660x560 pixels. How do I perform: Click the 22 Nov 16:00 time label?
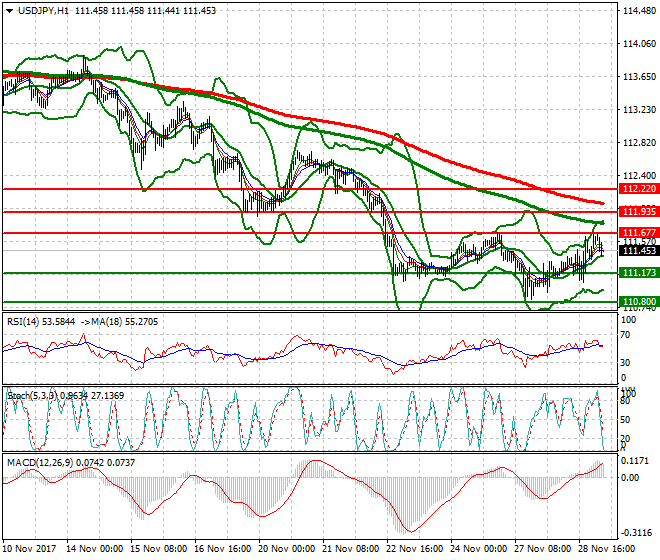point(415,549)
